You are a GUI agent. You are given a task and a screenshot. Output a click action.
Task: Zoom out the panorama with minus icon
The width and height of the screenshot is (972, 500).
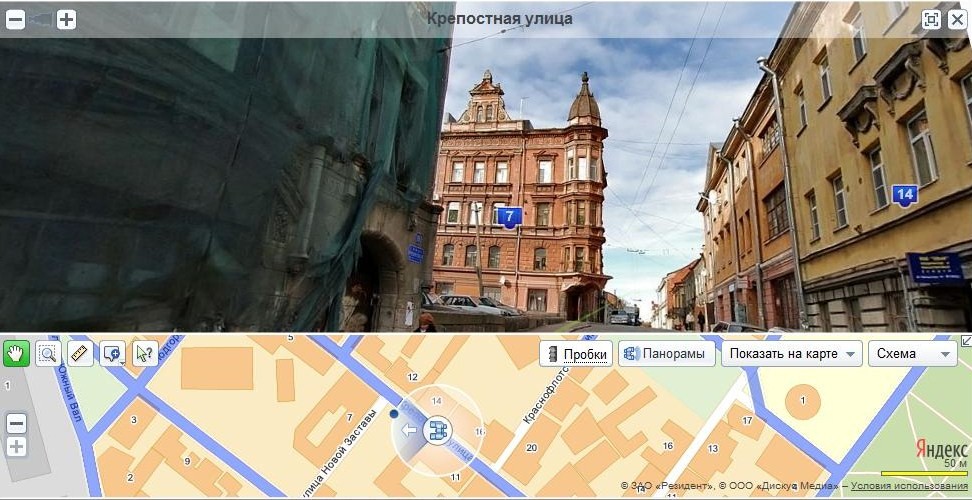click(15, 19)
